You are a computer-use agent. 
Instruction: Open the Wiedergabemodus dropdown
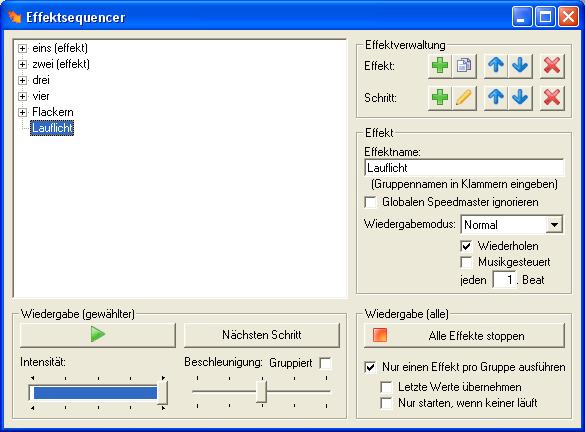554,225
